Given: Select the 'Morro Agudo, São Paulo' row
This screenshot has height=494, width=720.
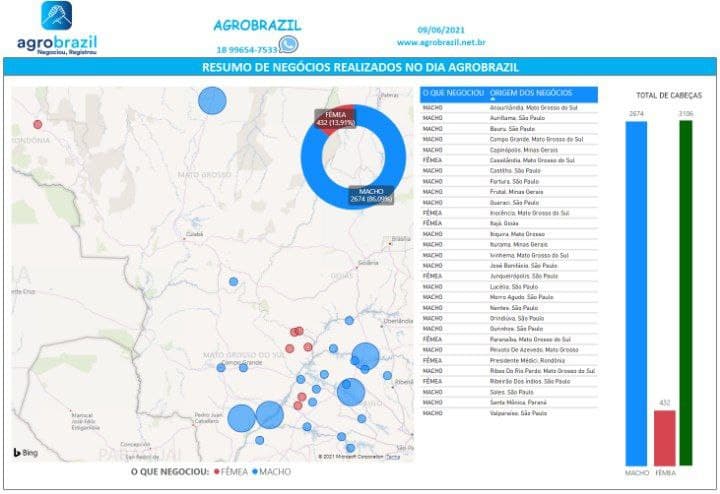Looking at the screenshot, I should pos(509,298).
